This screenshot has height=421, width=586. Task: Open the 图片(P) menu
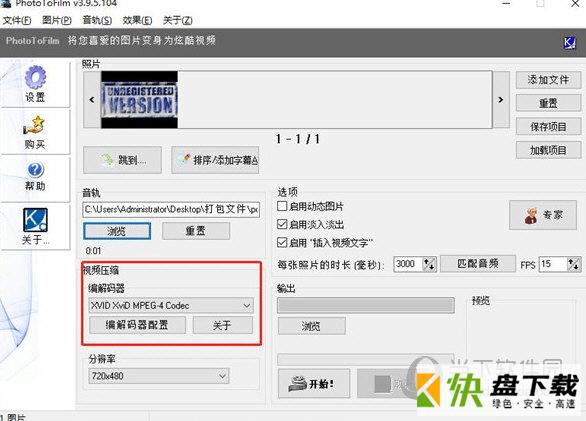coord(57,20)
